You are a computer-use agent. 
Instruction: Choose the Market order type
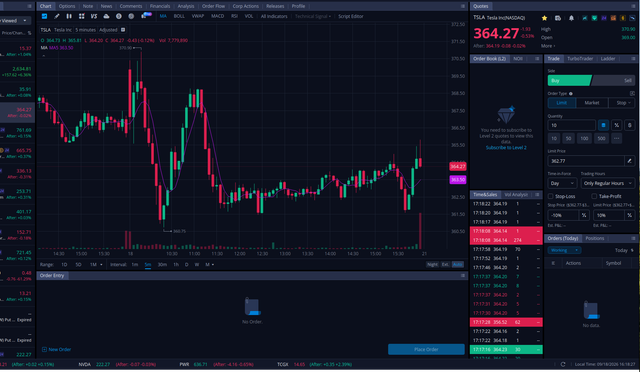pos(592,103)
